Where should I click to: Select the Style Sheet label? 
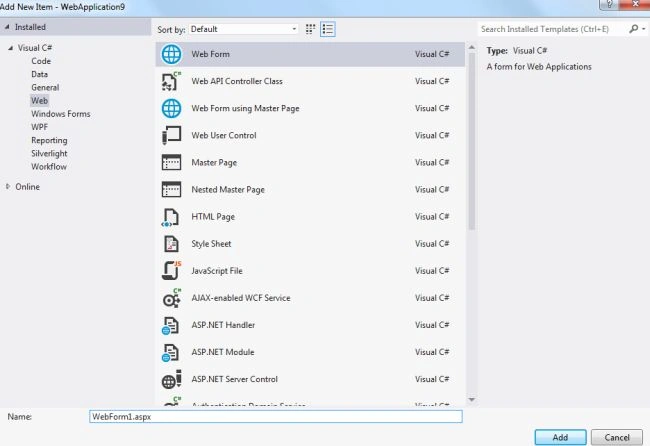point(211,244)
